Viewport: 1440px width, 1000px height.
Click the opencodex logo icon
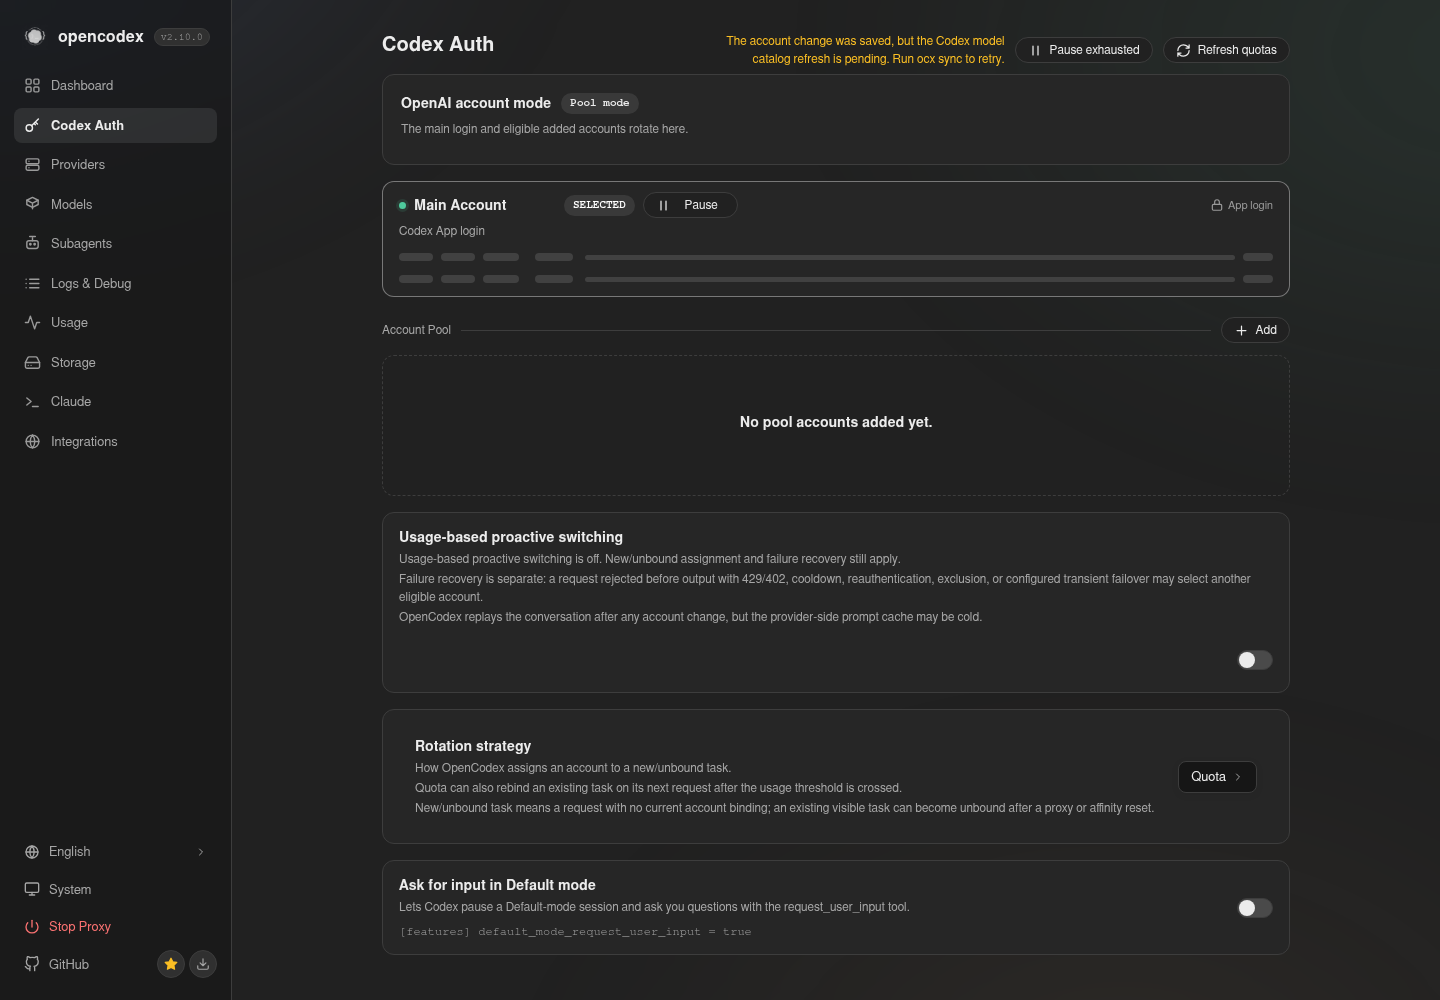(35, 36)
